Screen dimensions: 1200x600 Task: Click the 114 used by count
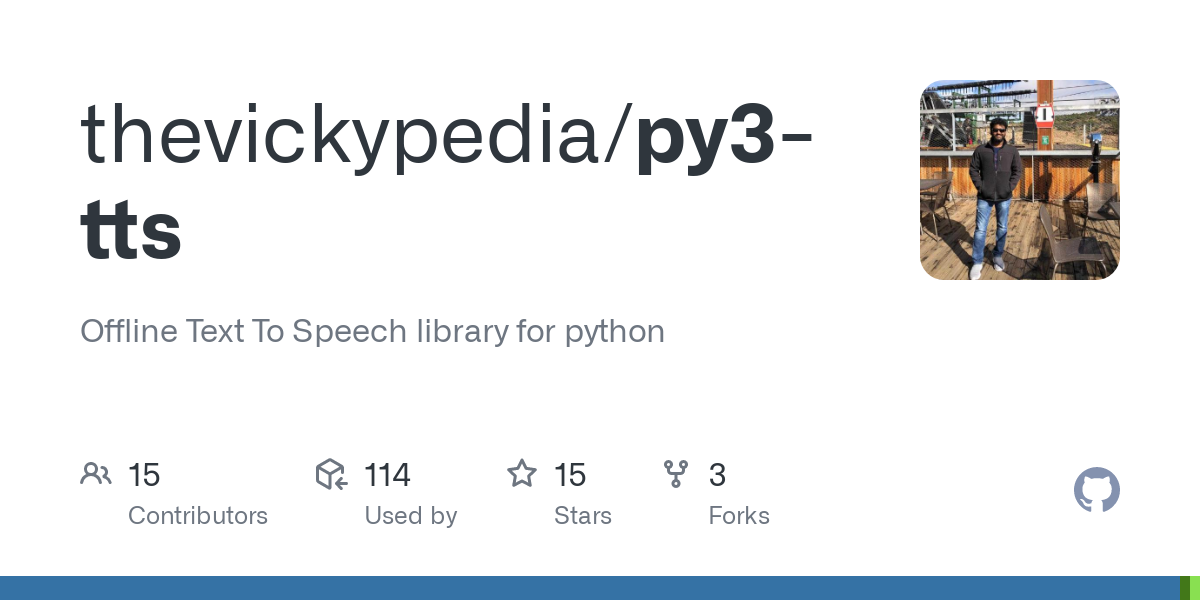[387, 475]
